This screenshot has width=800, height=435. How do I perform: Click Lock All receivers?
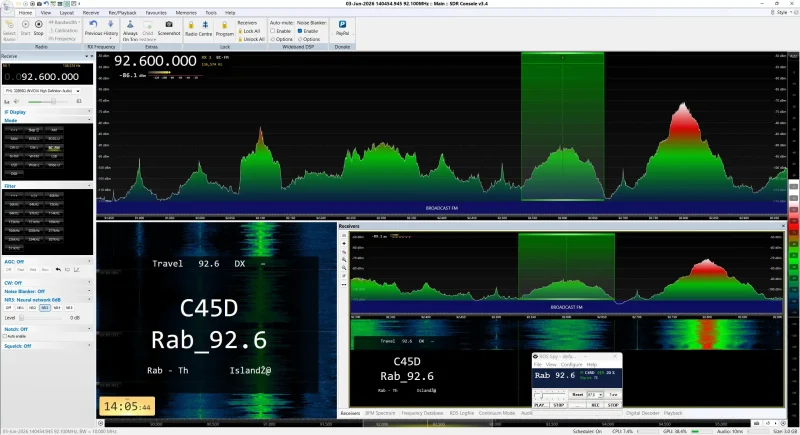249,31
